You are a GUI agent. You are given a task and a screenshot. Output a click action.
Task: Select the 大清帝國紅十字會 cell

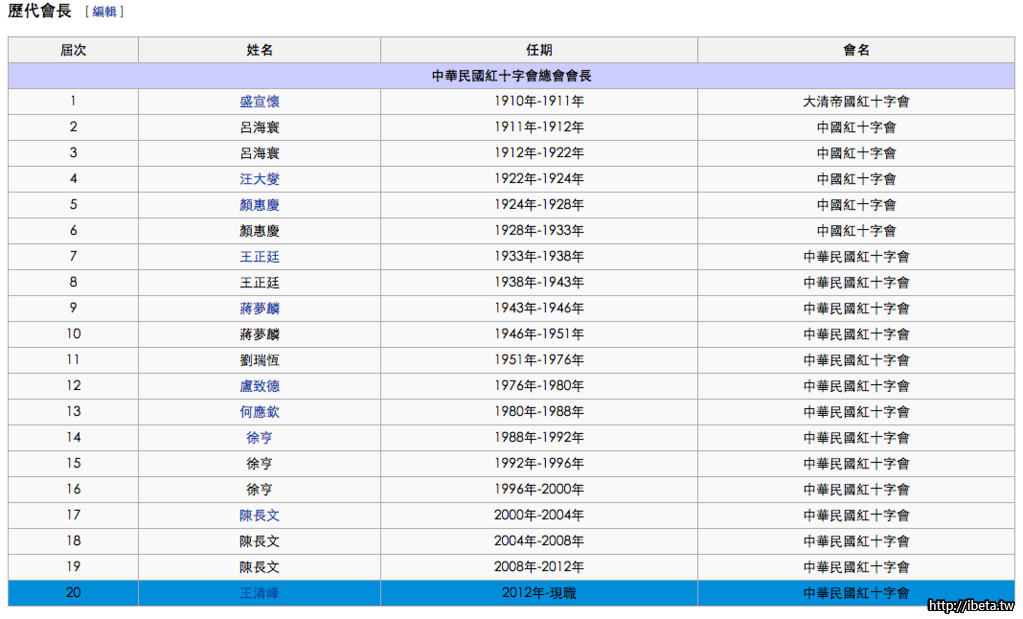[856, 102]
